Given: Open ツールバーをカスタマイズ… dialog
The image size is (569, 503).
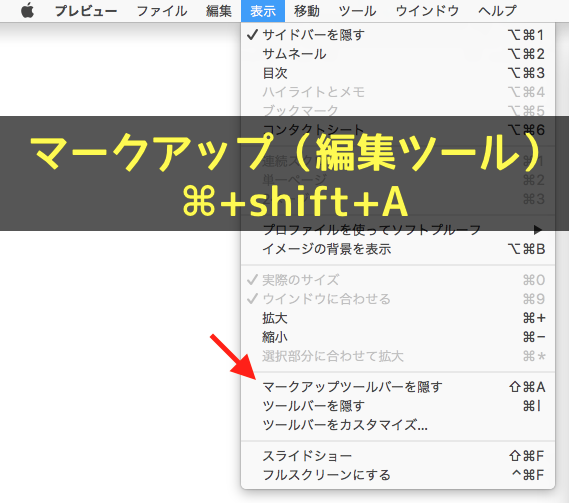Looking at the screenshot, I should click(398, 425).
